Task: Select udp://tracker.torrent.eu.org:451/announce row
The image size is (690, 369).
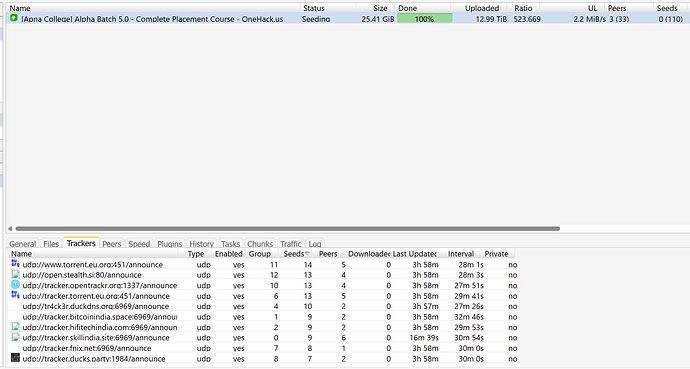Action: (263, 296)
